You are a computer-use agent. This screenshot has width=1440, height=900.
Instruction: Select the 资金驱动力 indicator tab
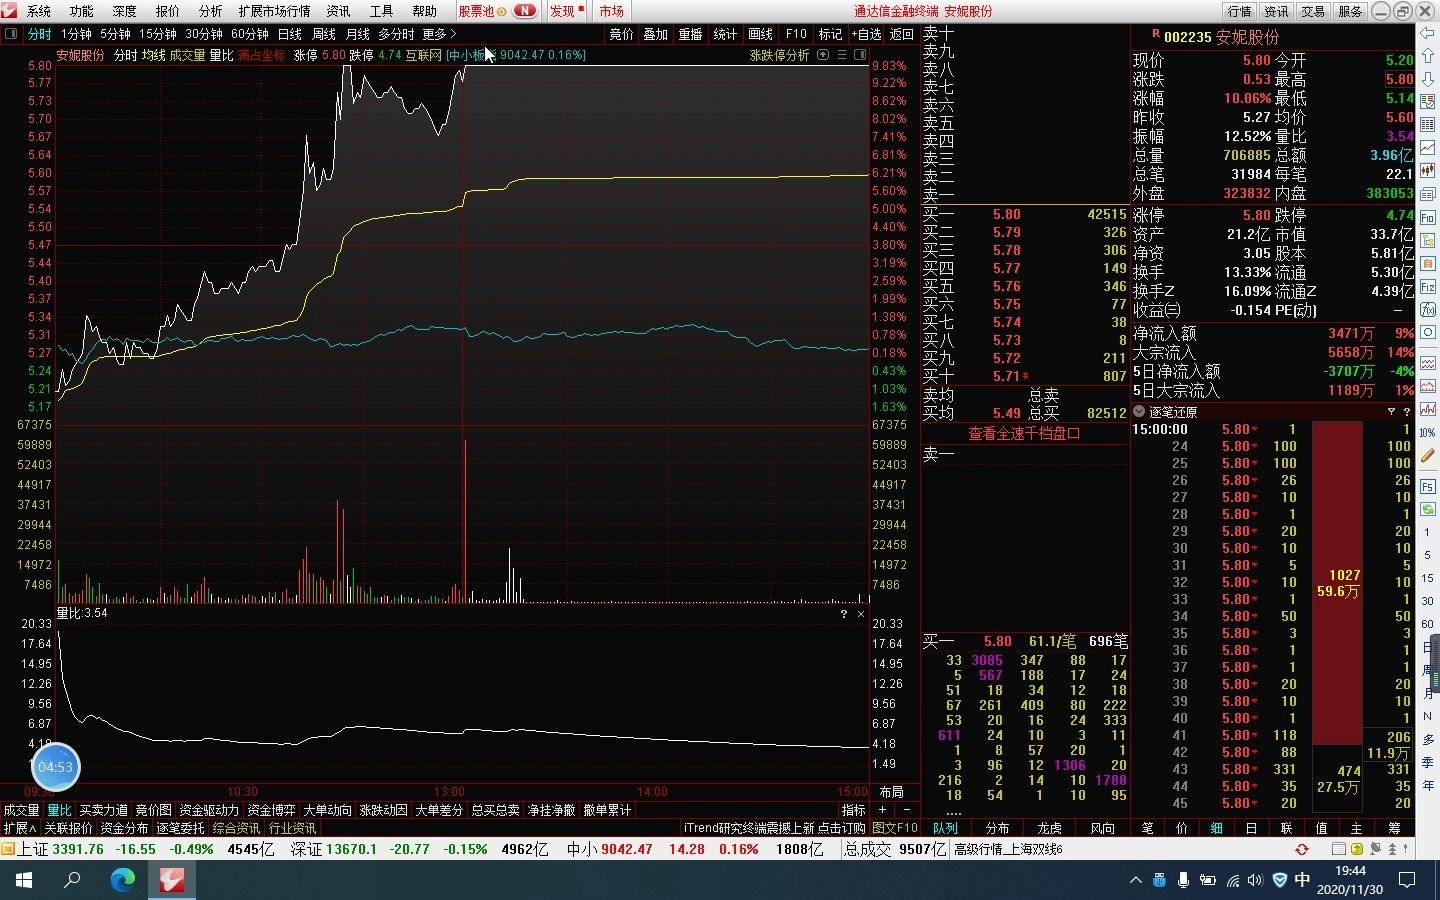coord(209,810)
